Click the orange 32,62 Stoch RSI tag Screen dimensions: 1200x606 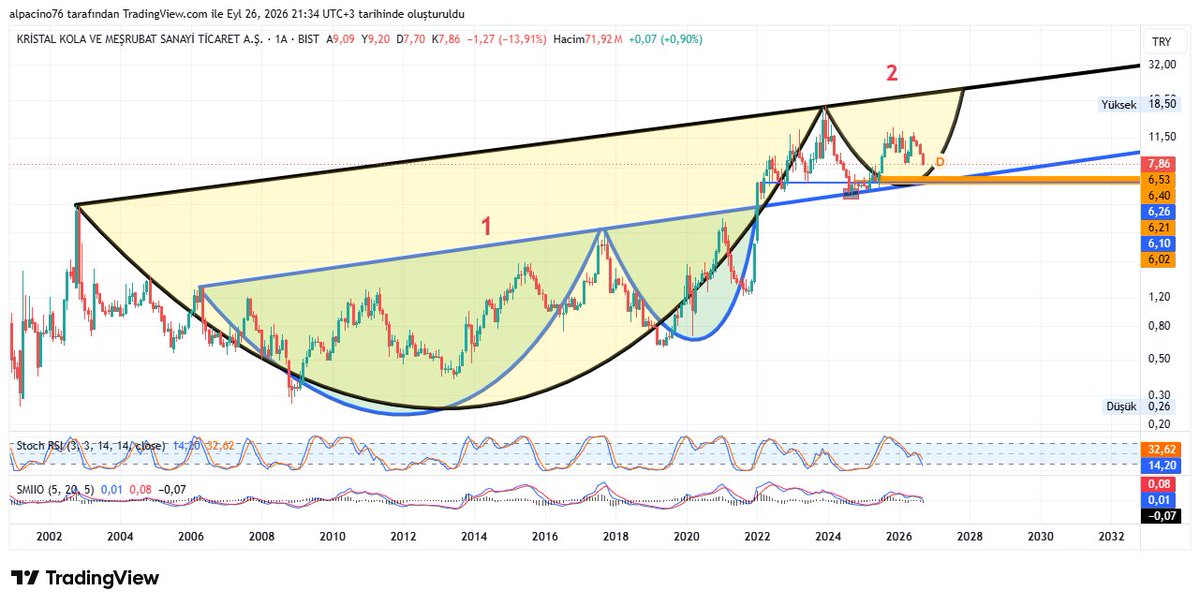coord(1160,449)
